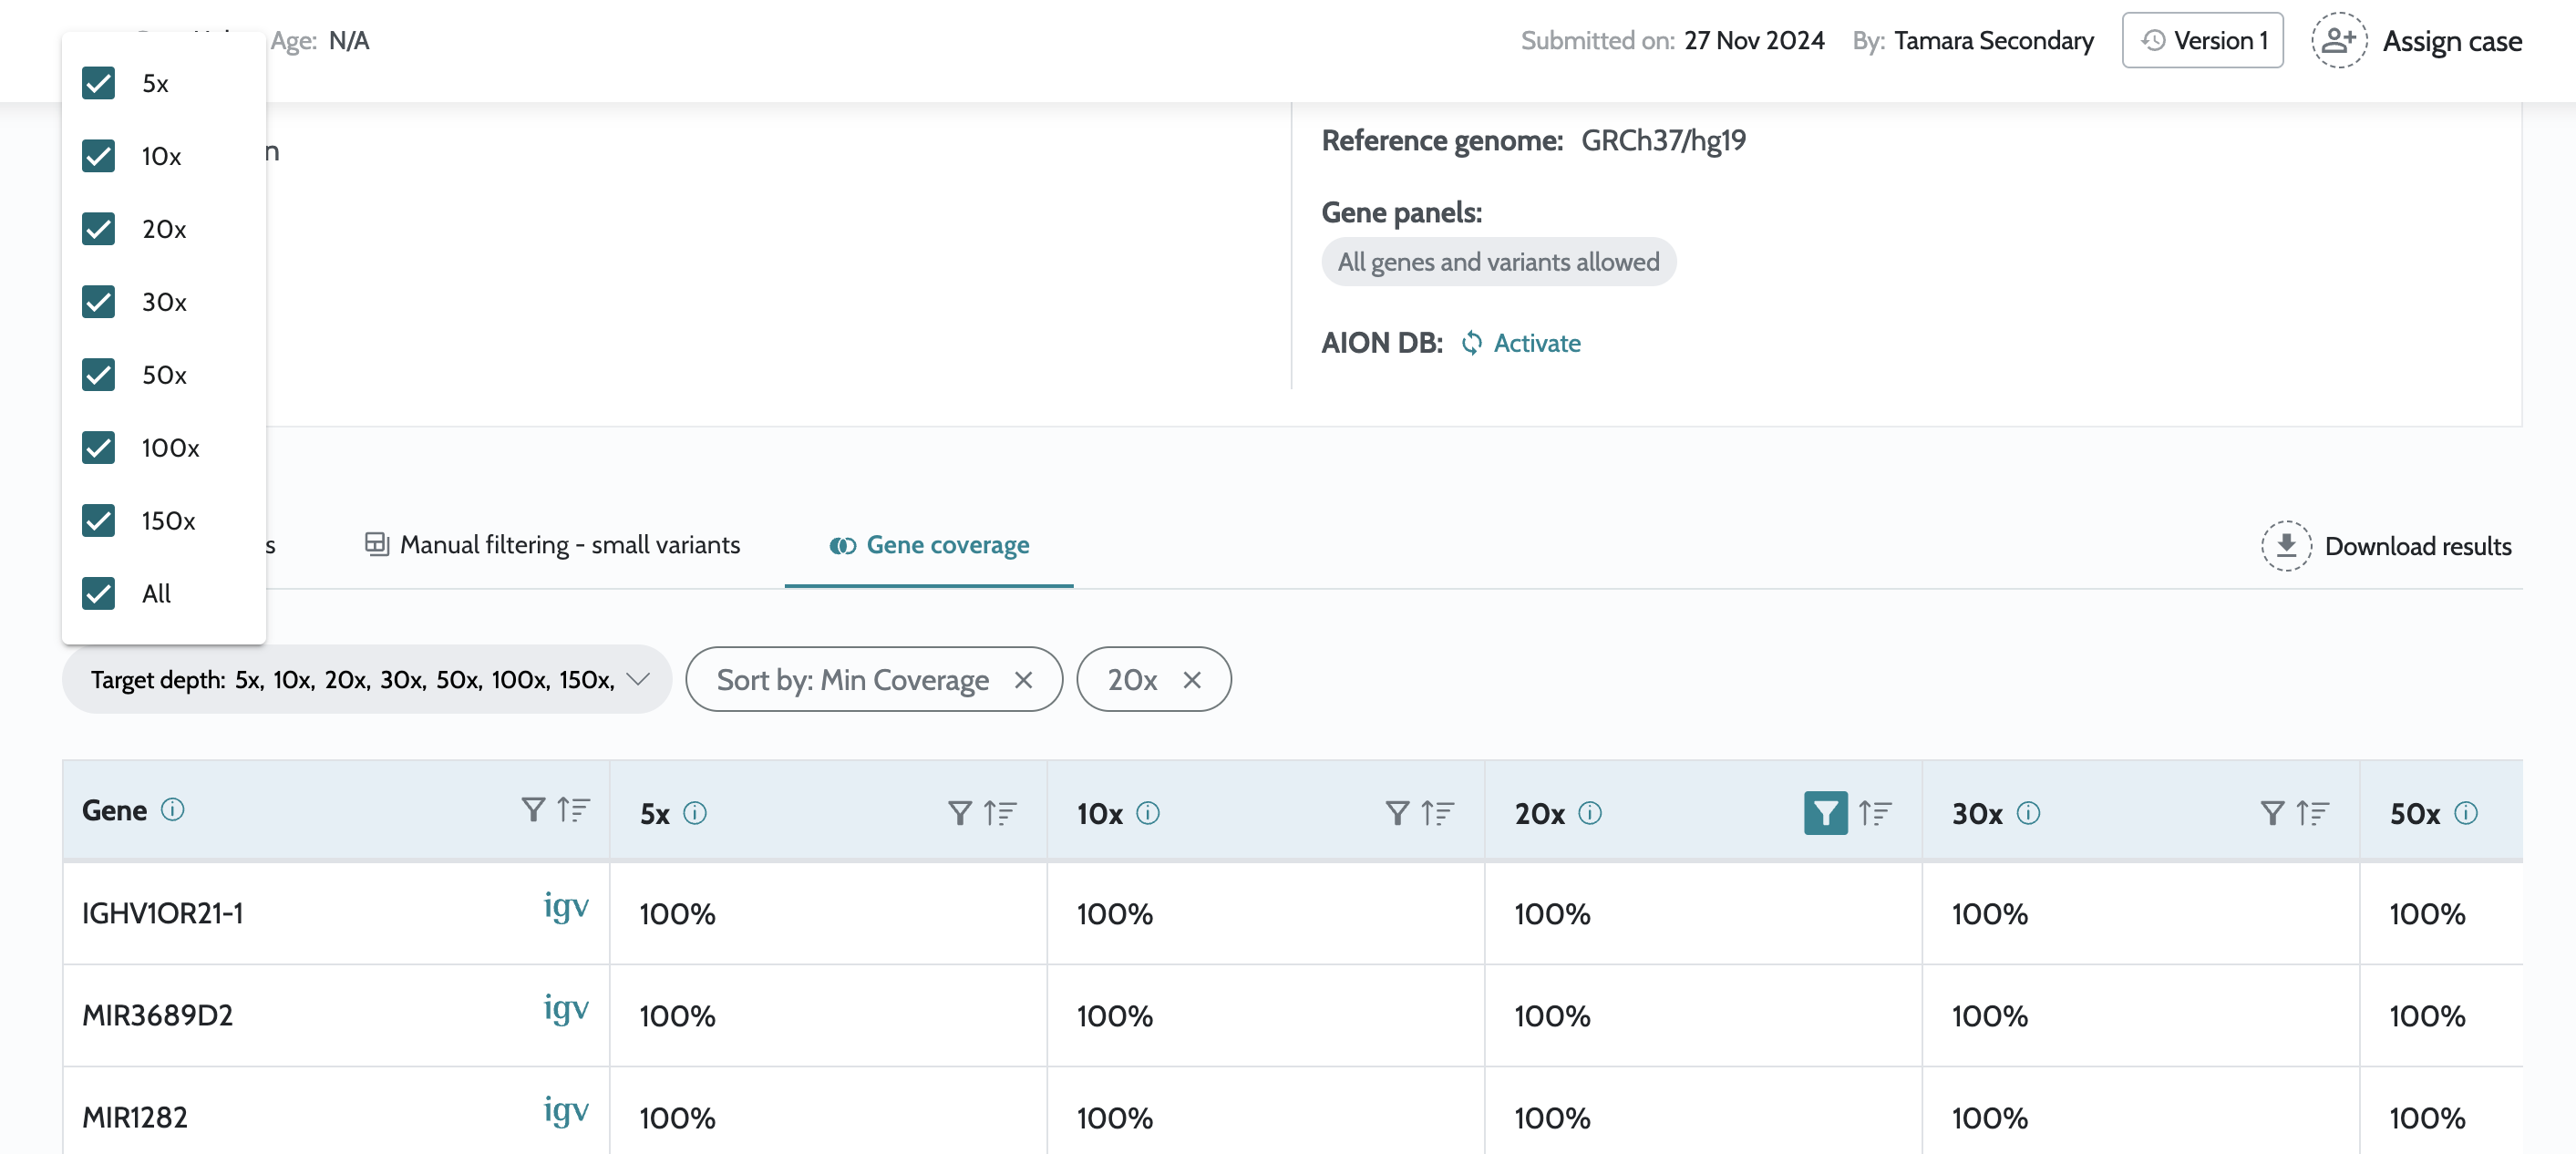Viewport: 2576px width, 1154px height.
Task: Click the 10x column filter icon
Action: pyautogui.click(x=1397, y=813)
